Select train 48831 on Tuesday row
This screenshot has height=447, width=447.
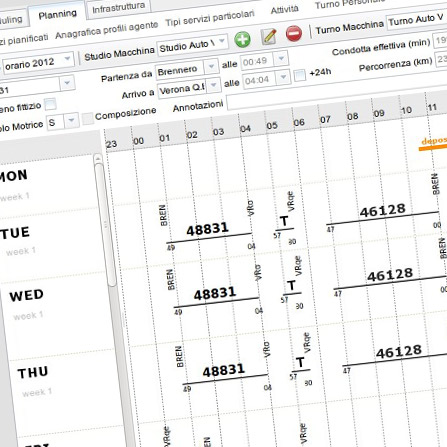click(x=207, y=229)
